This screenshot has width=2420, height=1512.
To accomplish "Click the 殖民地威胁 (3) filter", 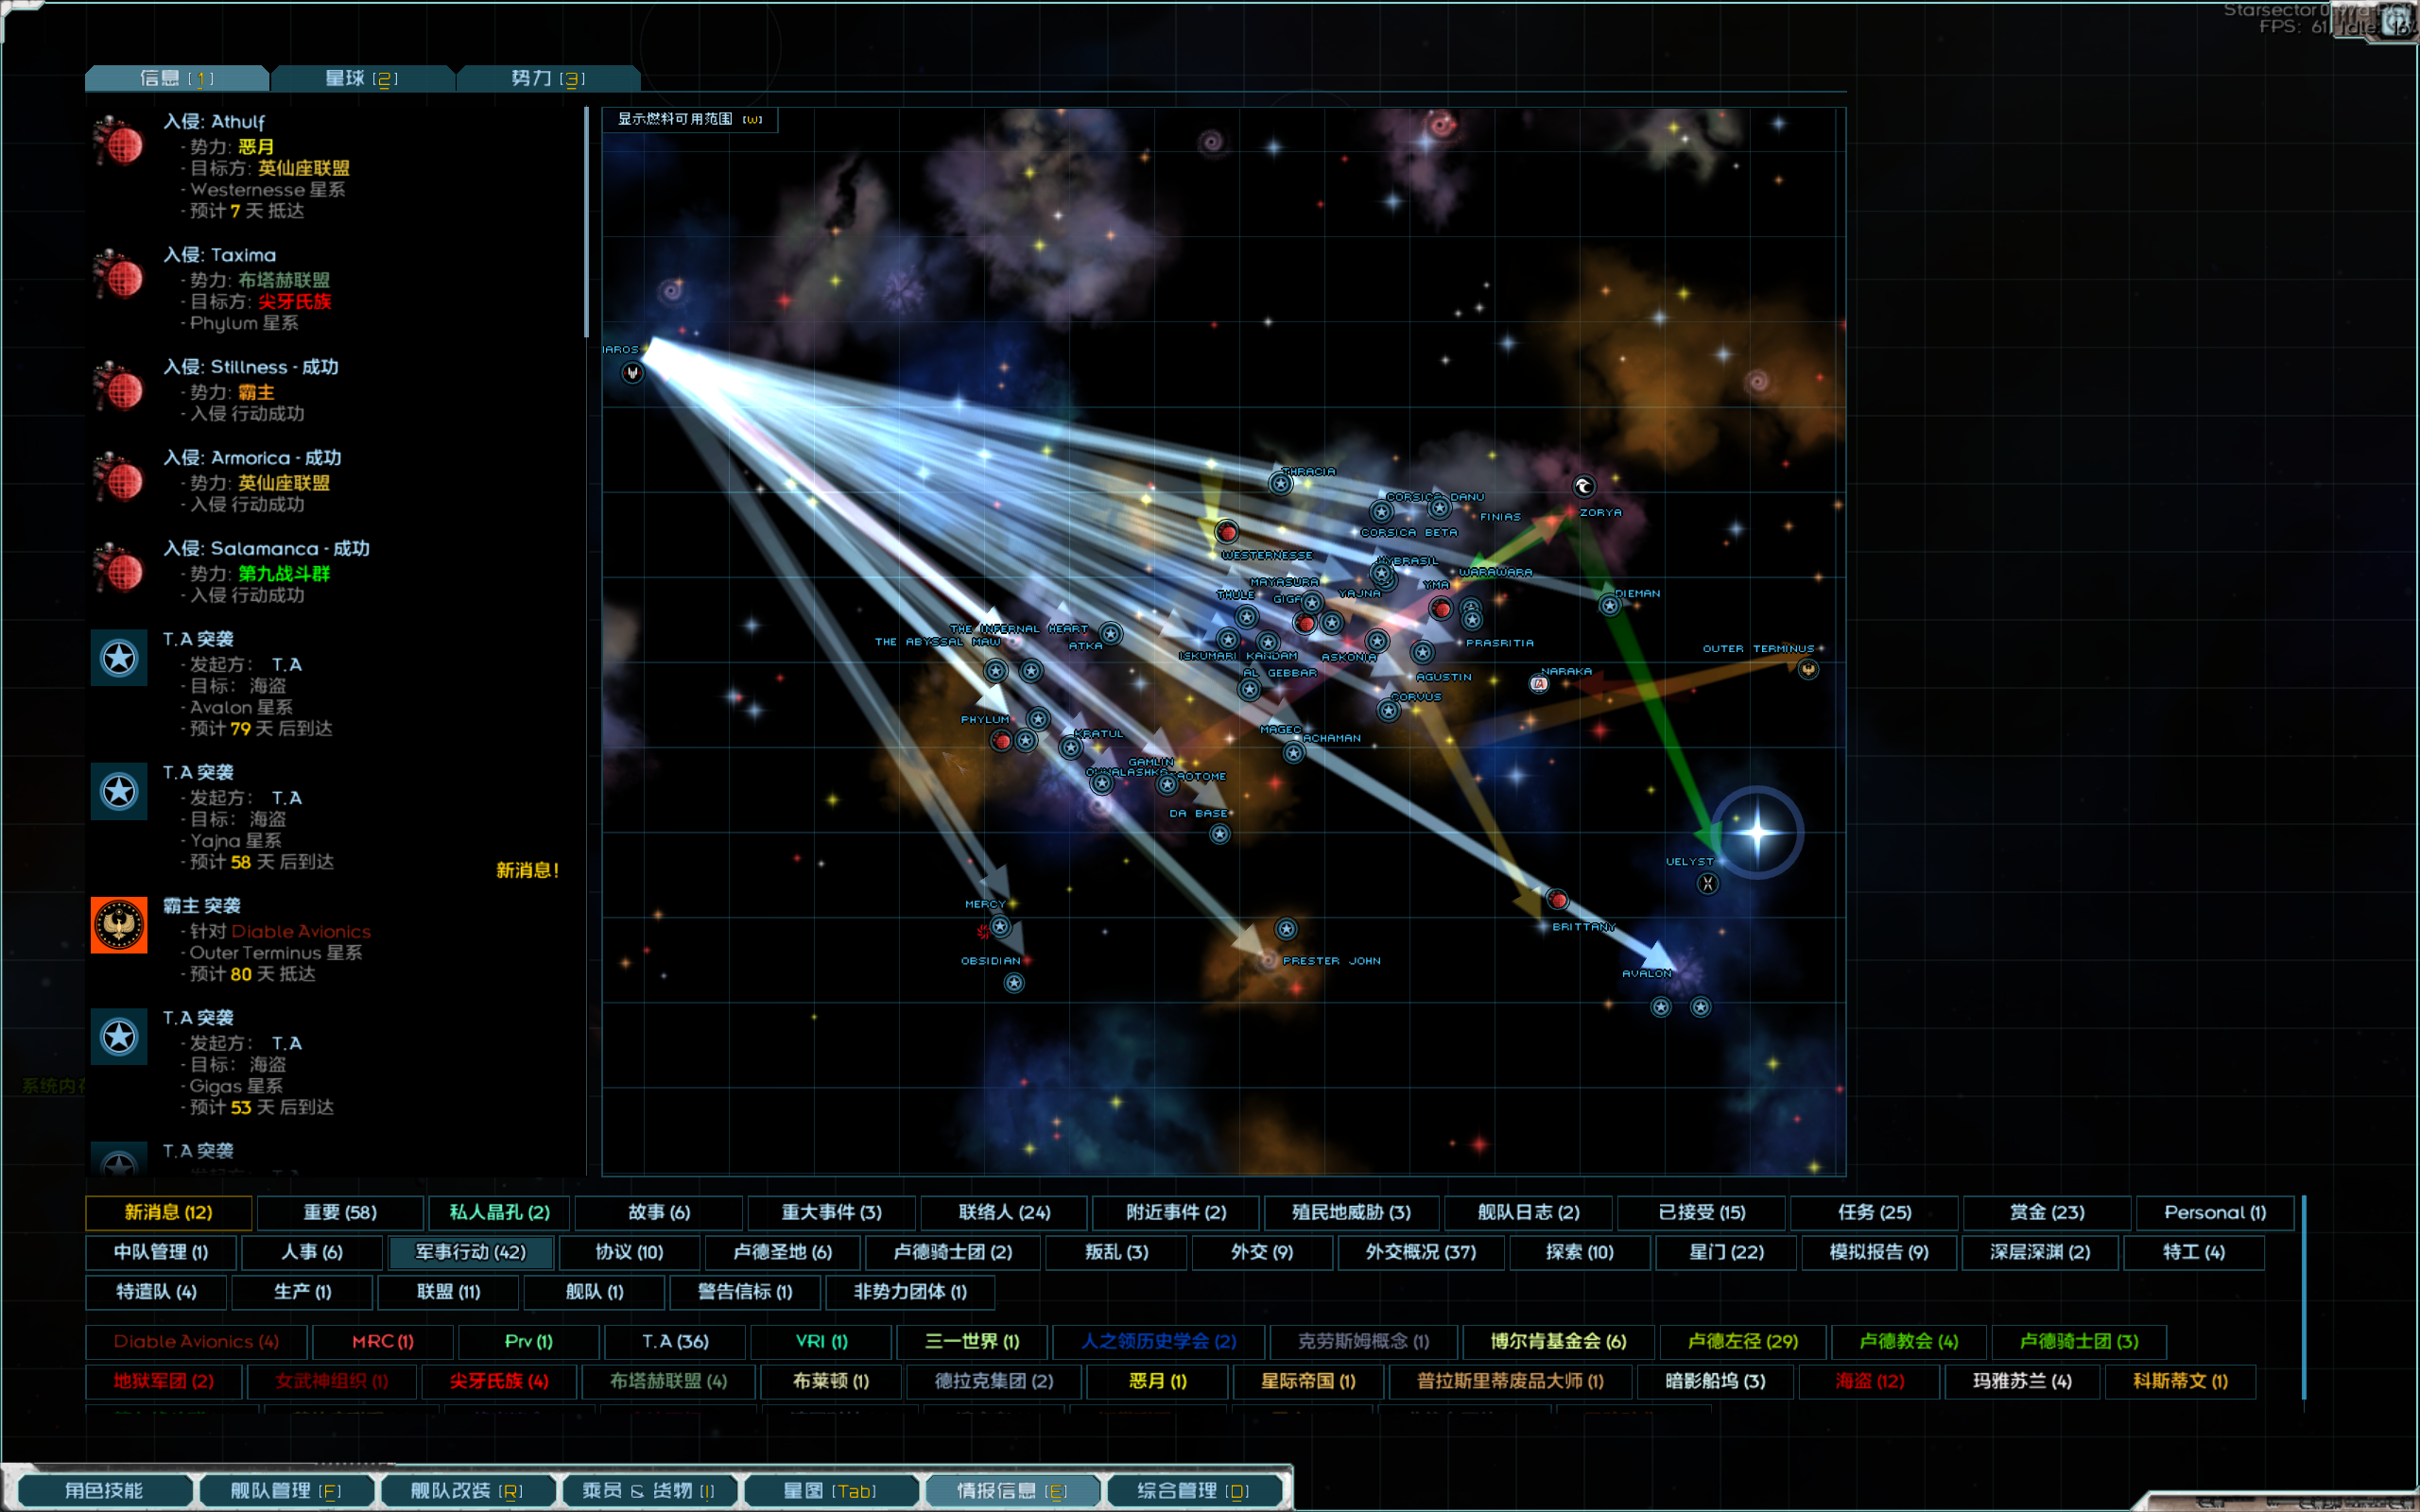I will click(1351, 1212).
